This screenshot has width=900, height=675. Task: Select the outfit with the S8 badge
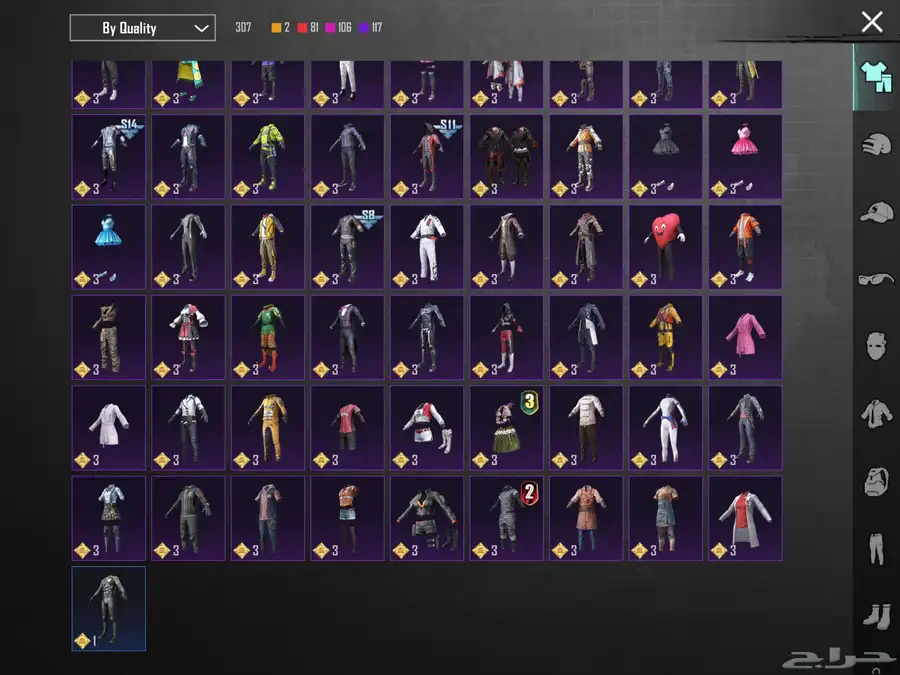coord(347,247)
